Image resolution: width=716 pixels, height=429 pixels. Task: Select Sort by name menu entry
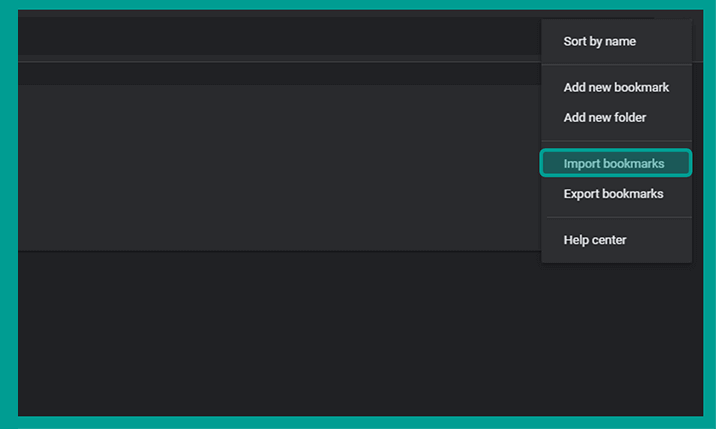(x=616, y=42)
